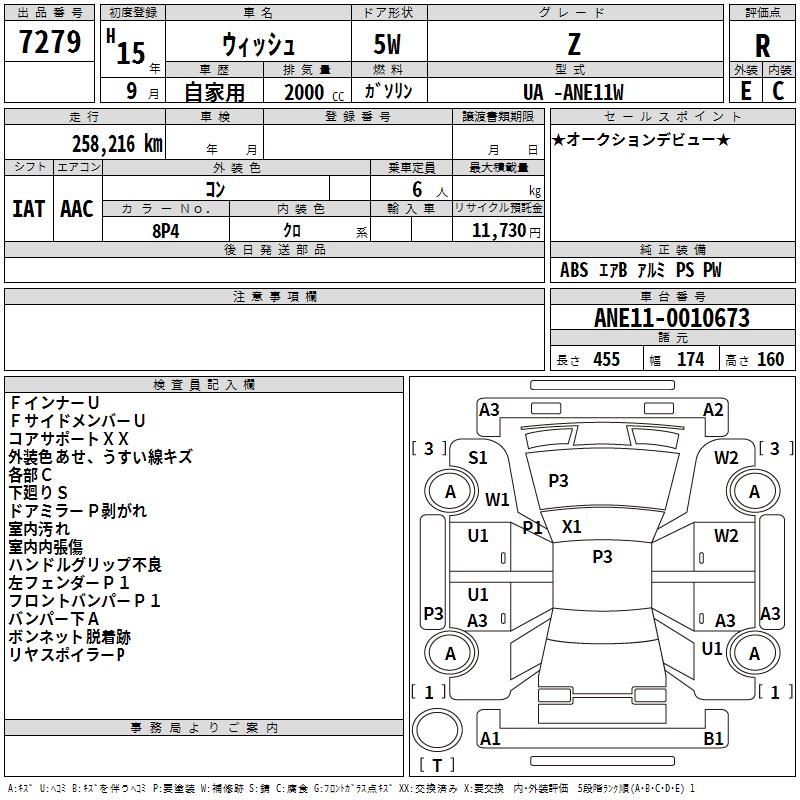Image resolution: width=800 pixels, height=800 pixels.
Task: Click the car name ウィッシュ
Action: pos(257,45)
